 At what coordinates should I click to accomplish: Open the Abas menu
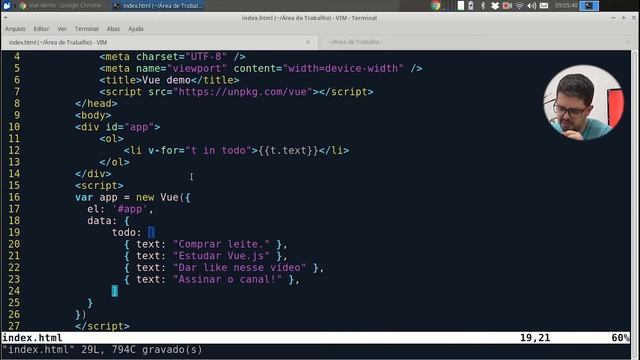113,29
